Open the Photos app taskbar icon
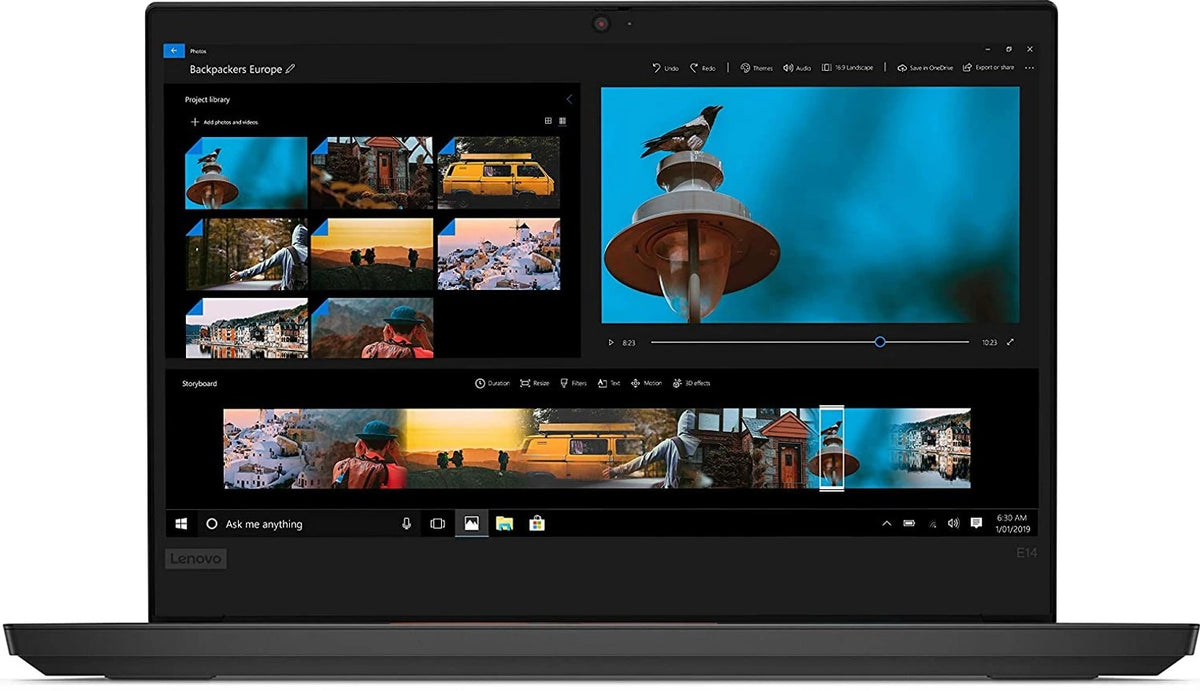The image size is (1200, 691). (x=471, y=523)
